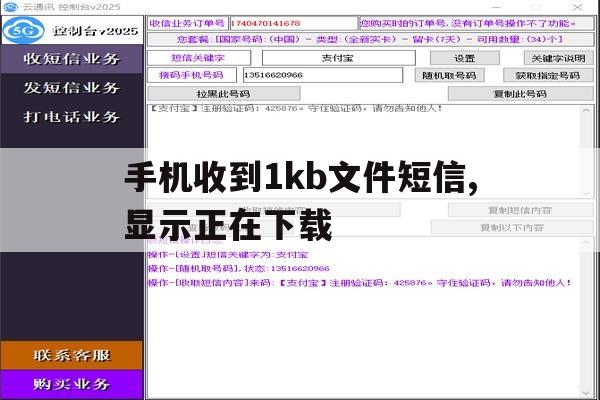Click the 短信关键字 label
The image size is (600, 400).
(x=199, y=58)
